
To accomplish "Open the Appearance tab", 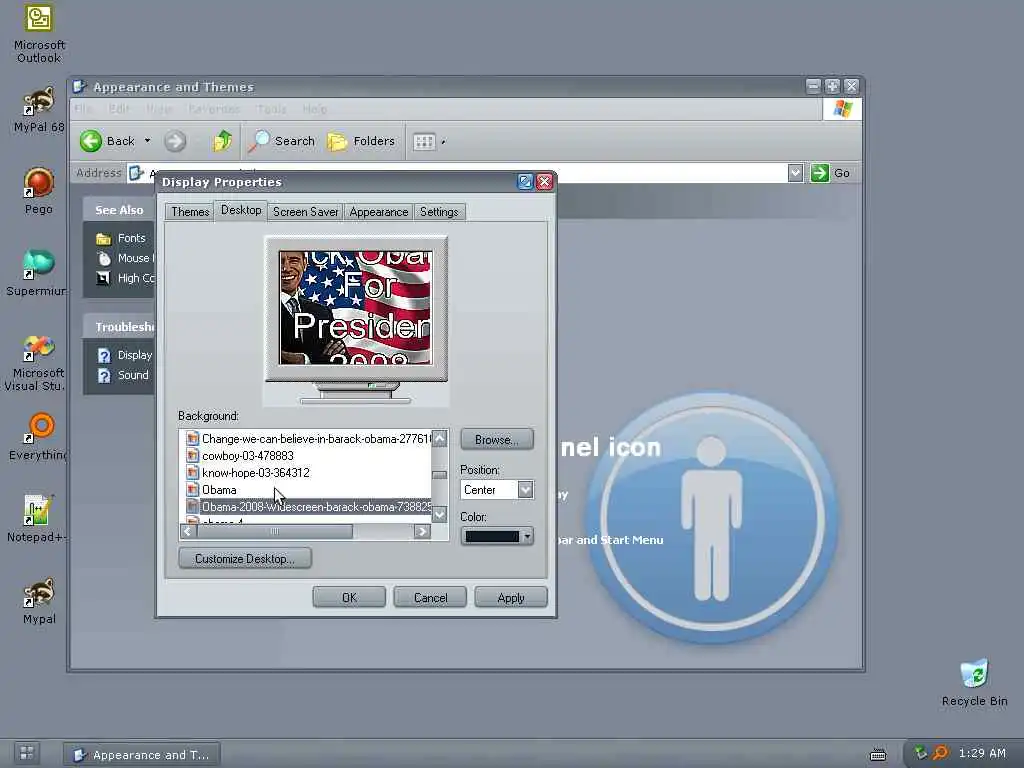I will tap(379, 212).
